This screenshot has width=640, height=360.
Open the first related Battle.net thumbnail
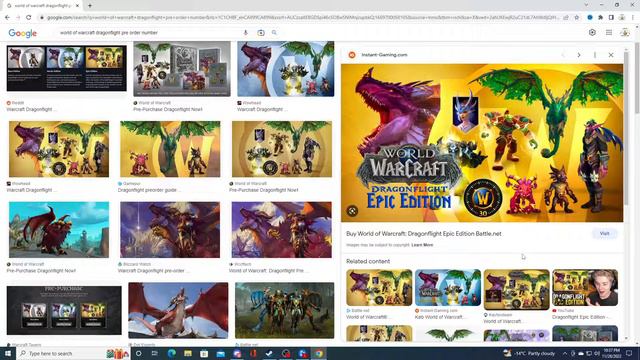[x=379, y=287]
